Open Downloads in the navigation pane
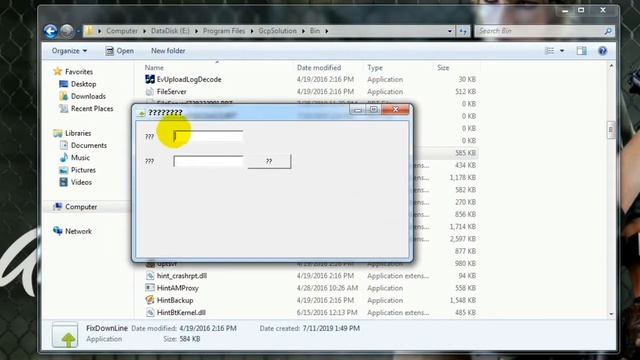The height and width of the screenshot is (360, 640). click(x=88, y=96)
